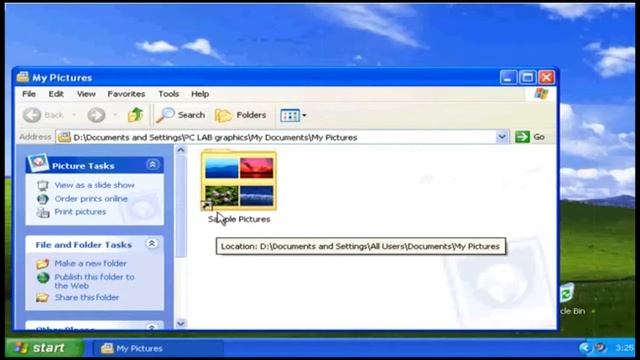Select the Sample Pictures folder thumbnail
Viewport: 640px width, 360px height.
[239, 181]
